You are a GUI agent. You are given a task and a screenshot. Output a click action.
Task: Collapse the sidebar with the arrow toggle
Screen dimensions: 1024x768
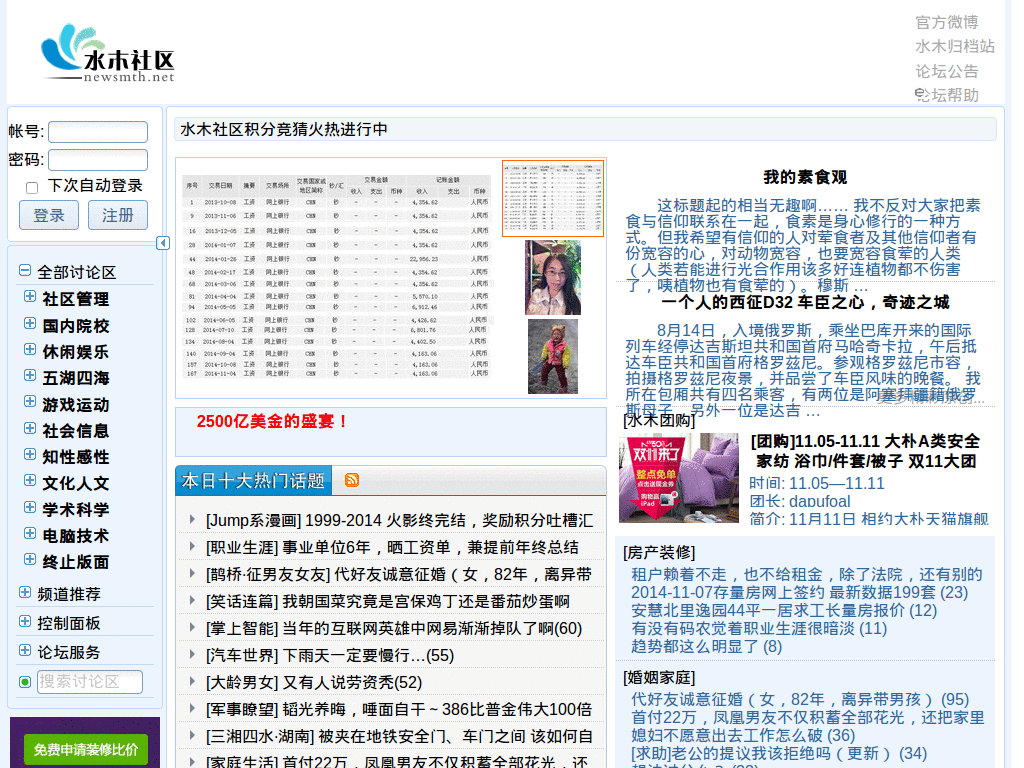tap(163, 243)
